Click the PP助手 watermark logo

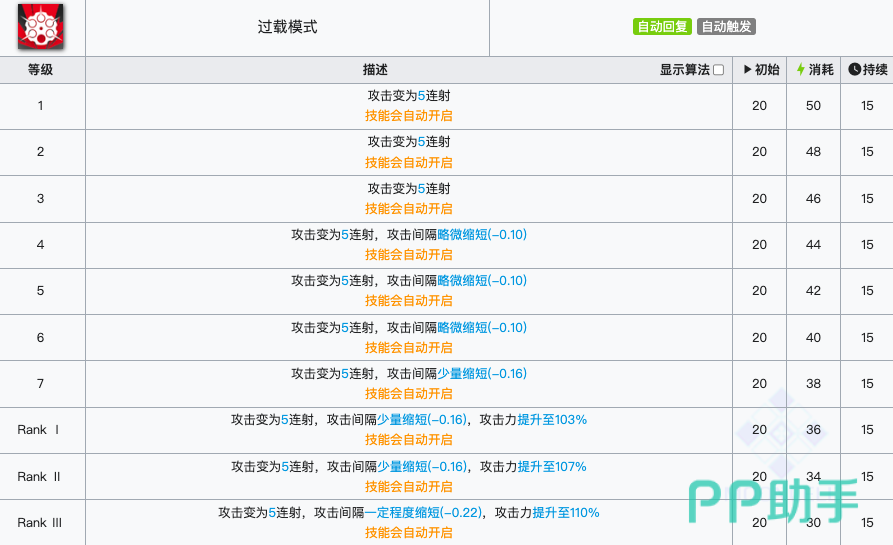click(774, 495)
